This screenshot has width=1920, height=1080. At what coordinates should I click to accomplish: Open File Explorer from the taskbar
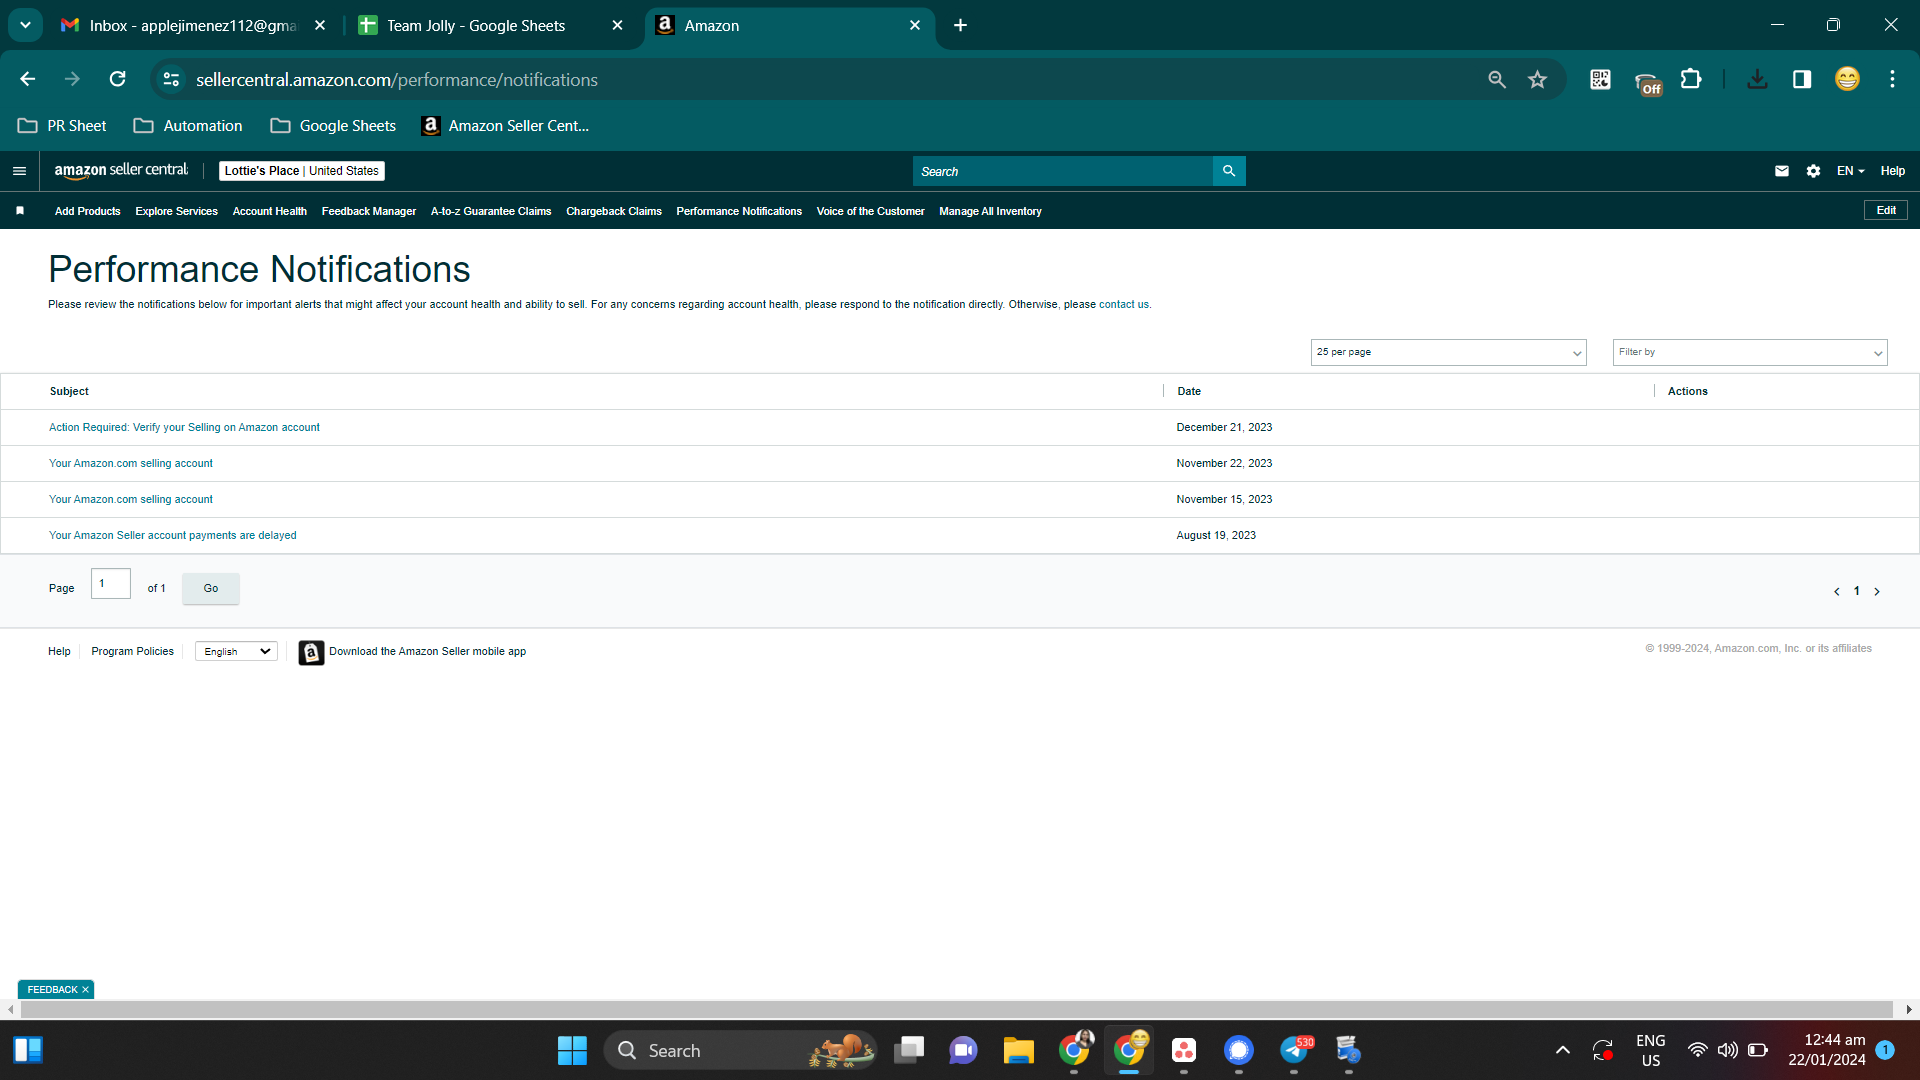(x=1018, y=1050)
